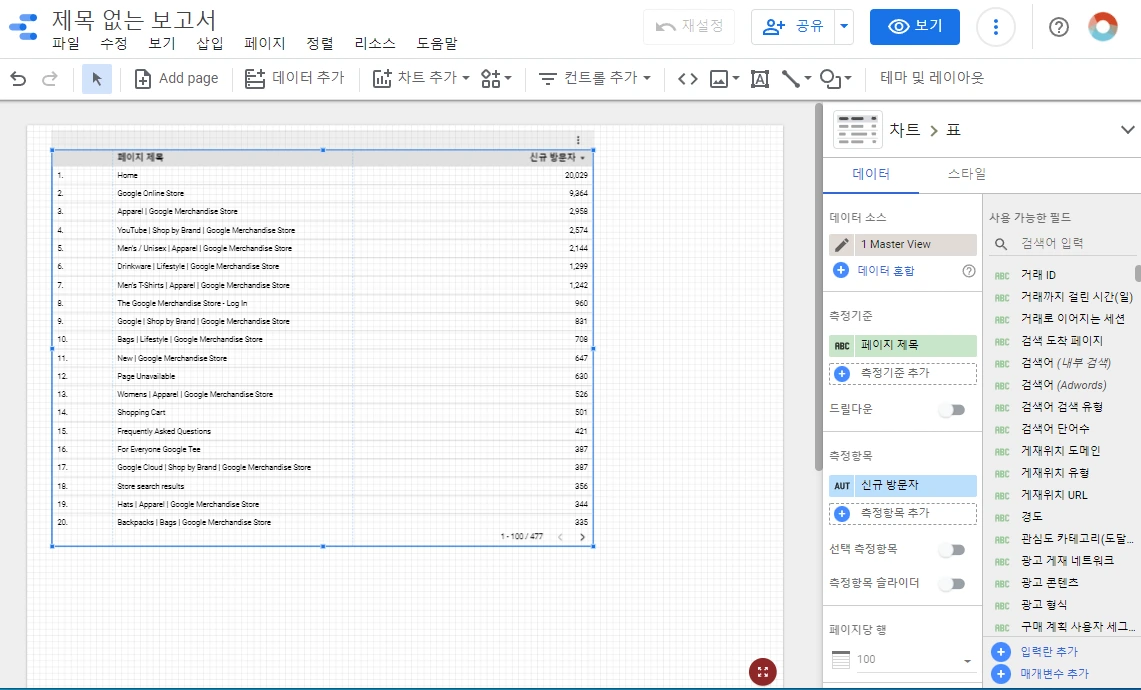The width and height of the screenshot is (1141, 690).
Task: Select the 검색 도착 페이지 field
Action: [x=1062, y=341]
